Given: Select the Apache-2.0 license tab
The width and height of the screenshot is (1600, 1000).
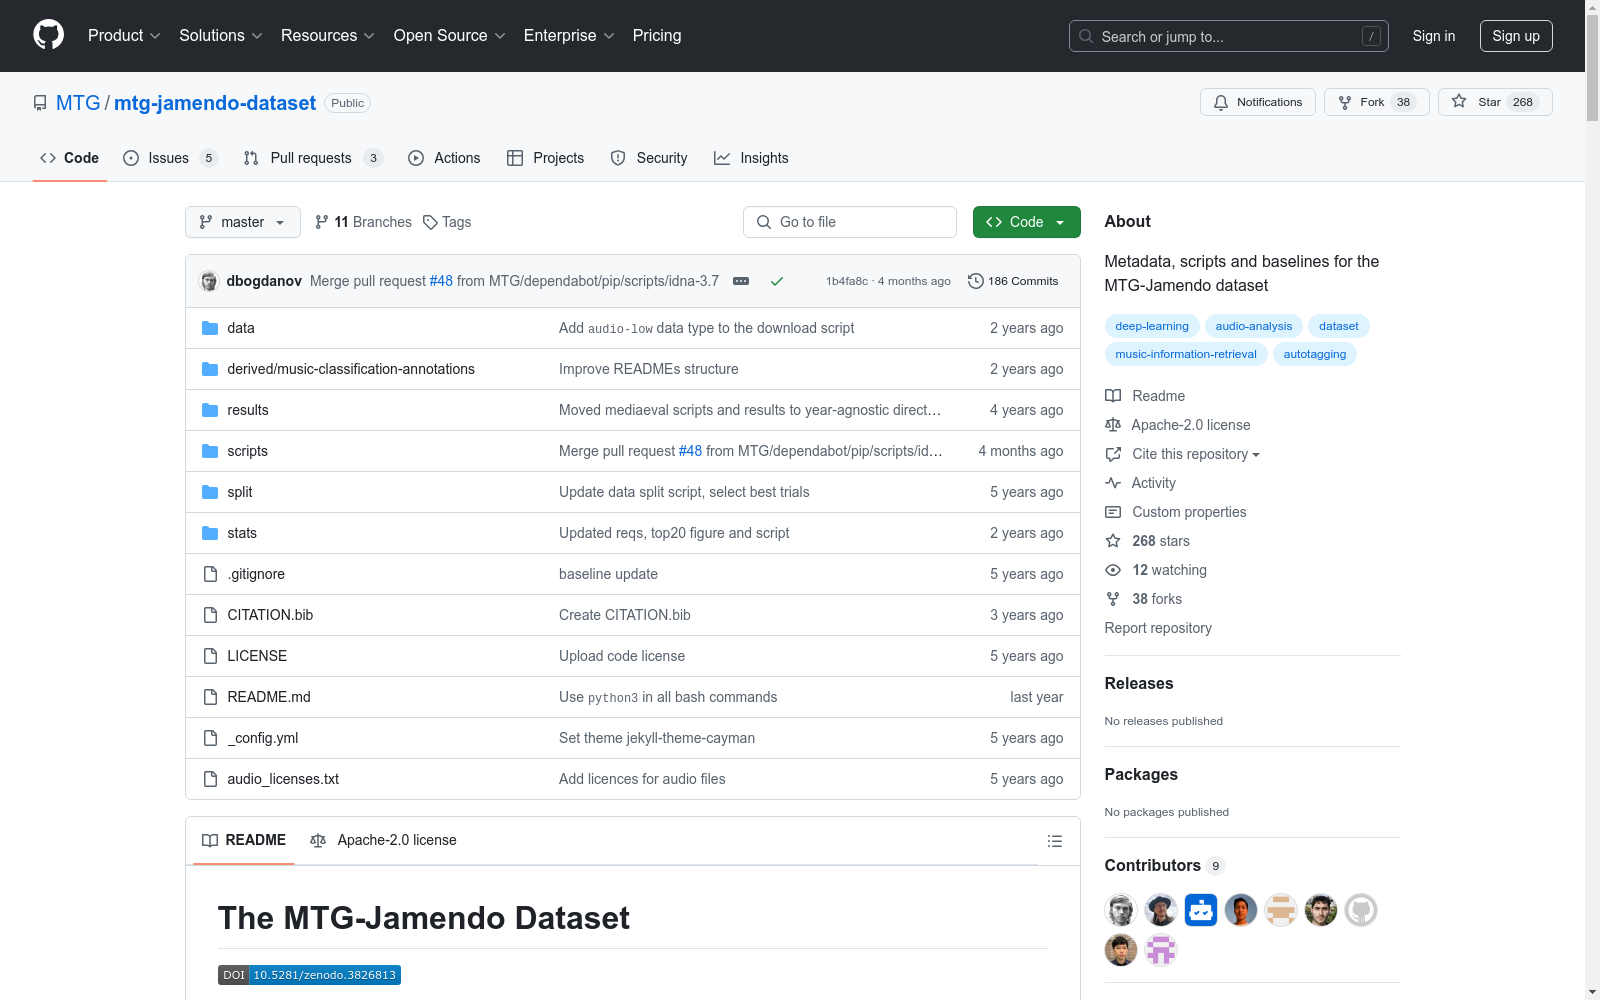Looking at the screenshot, I should click(x=384, y=841).
